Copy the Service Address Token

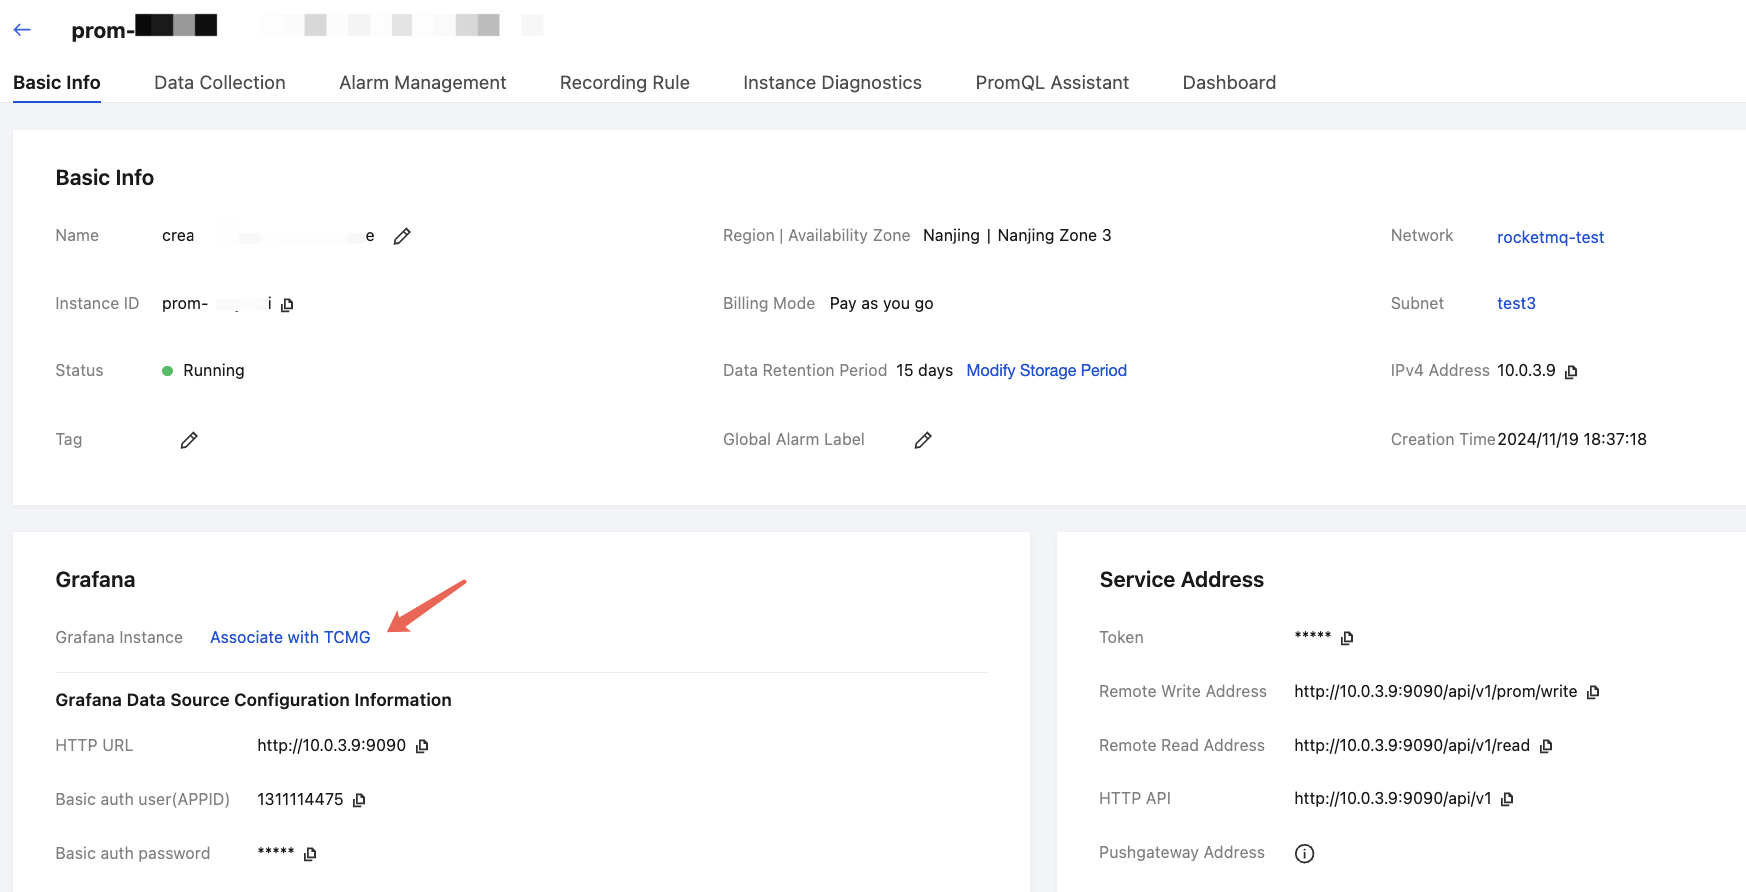(x=1347, y=638)
